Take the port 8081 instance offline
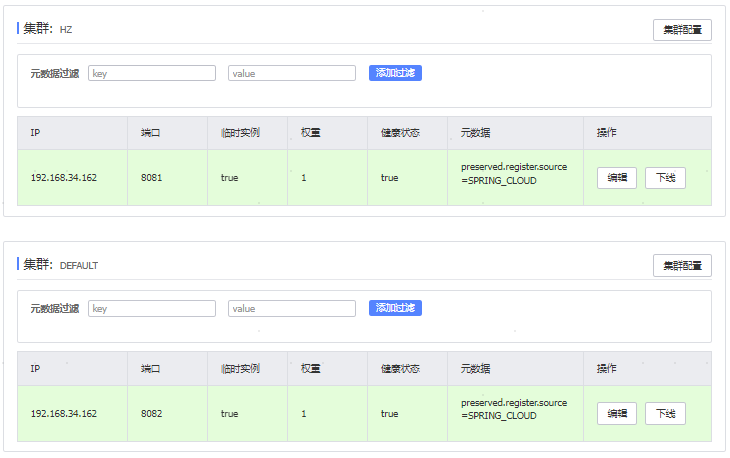Image resolution: width=730 pixels, height=458 pixels. [665, 178]
